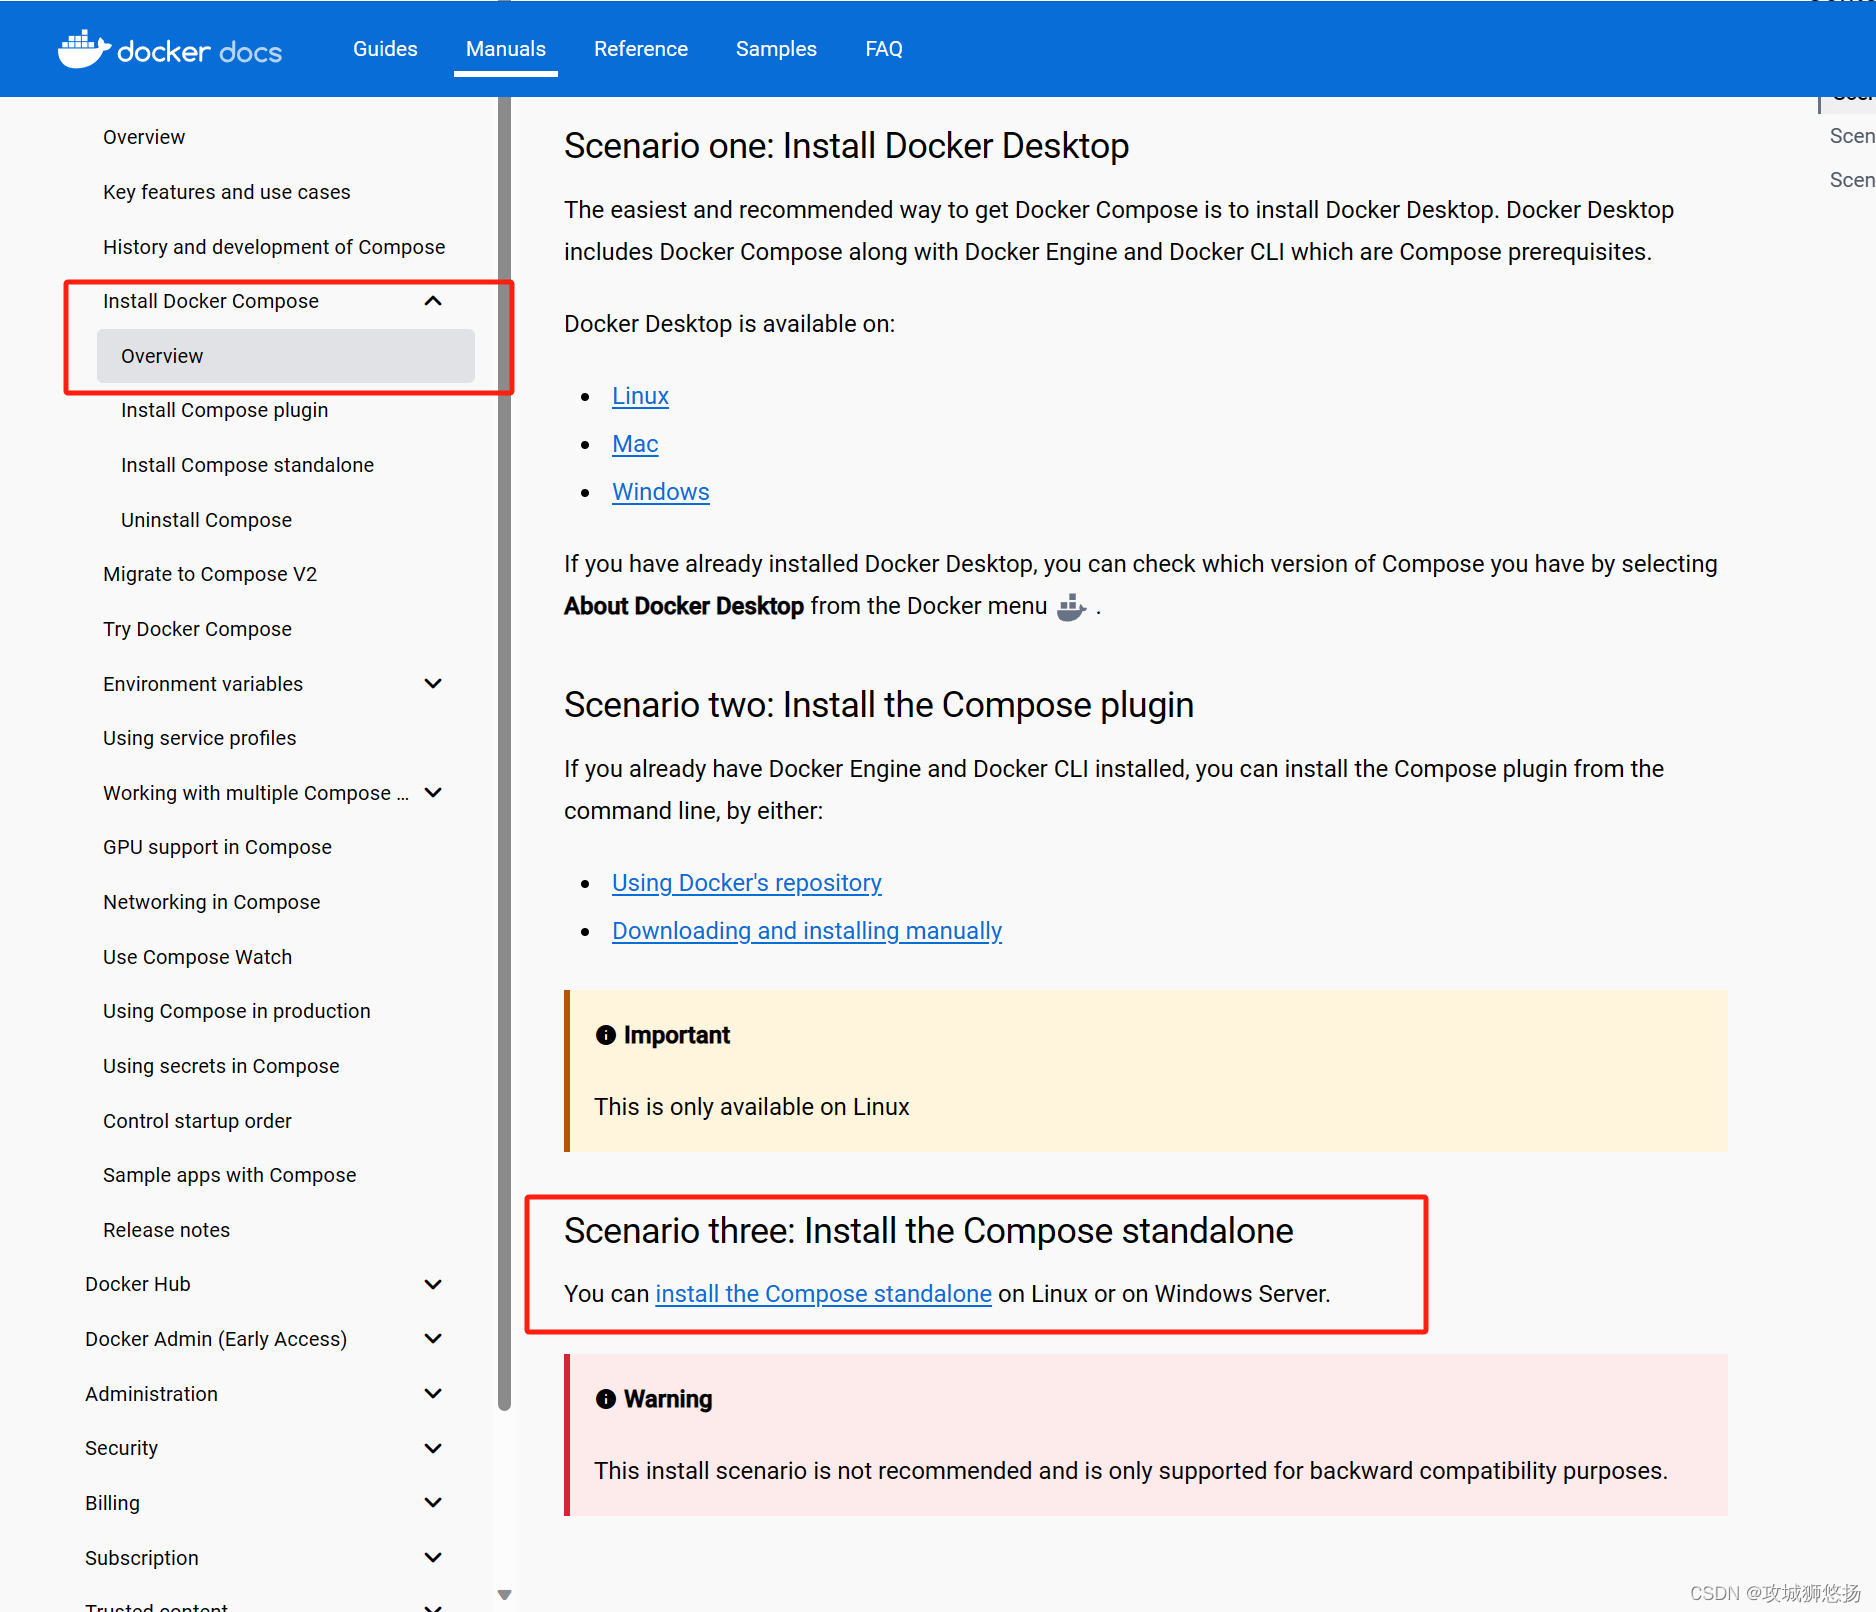Image resolution: width=1876 pixels, height=1612 pixels.
Task: Expand the Docker Hub sidebar section
Action: (x=433, y=1283)
